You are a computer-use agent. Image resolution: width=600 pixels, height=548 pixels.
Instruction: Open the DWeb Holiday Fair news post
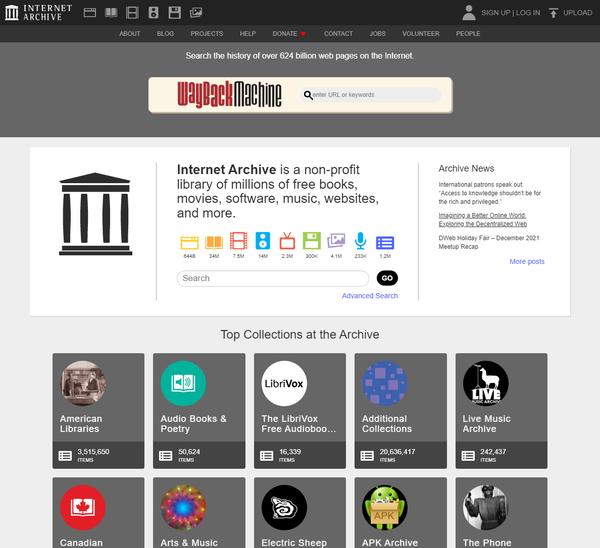click(x=489, y=242)
